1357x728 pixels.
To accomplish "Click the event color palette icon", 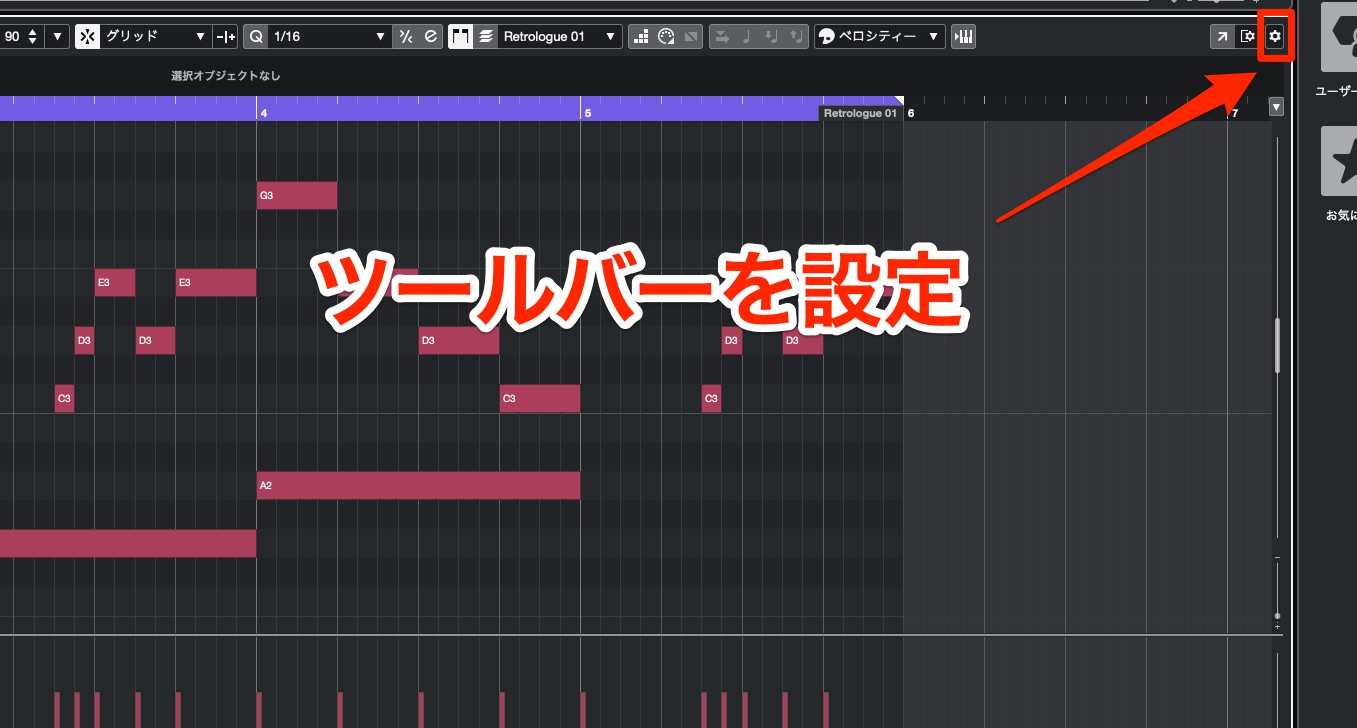I will click(x=827, y=37).
